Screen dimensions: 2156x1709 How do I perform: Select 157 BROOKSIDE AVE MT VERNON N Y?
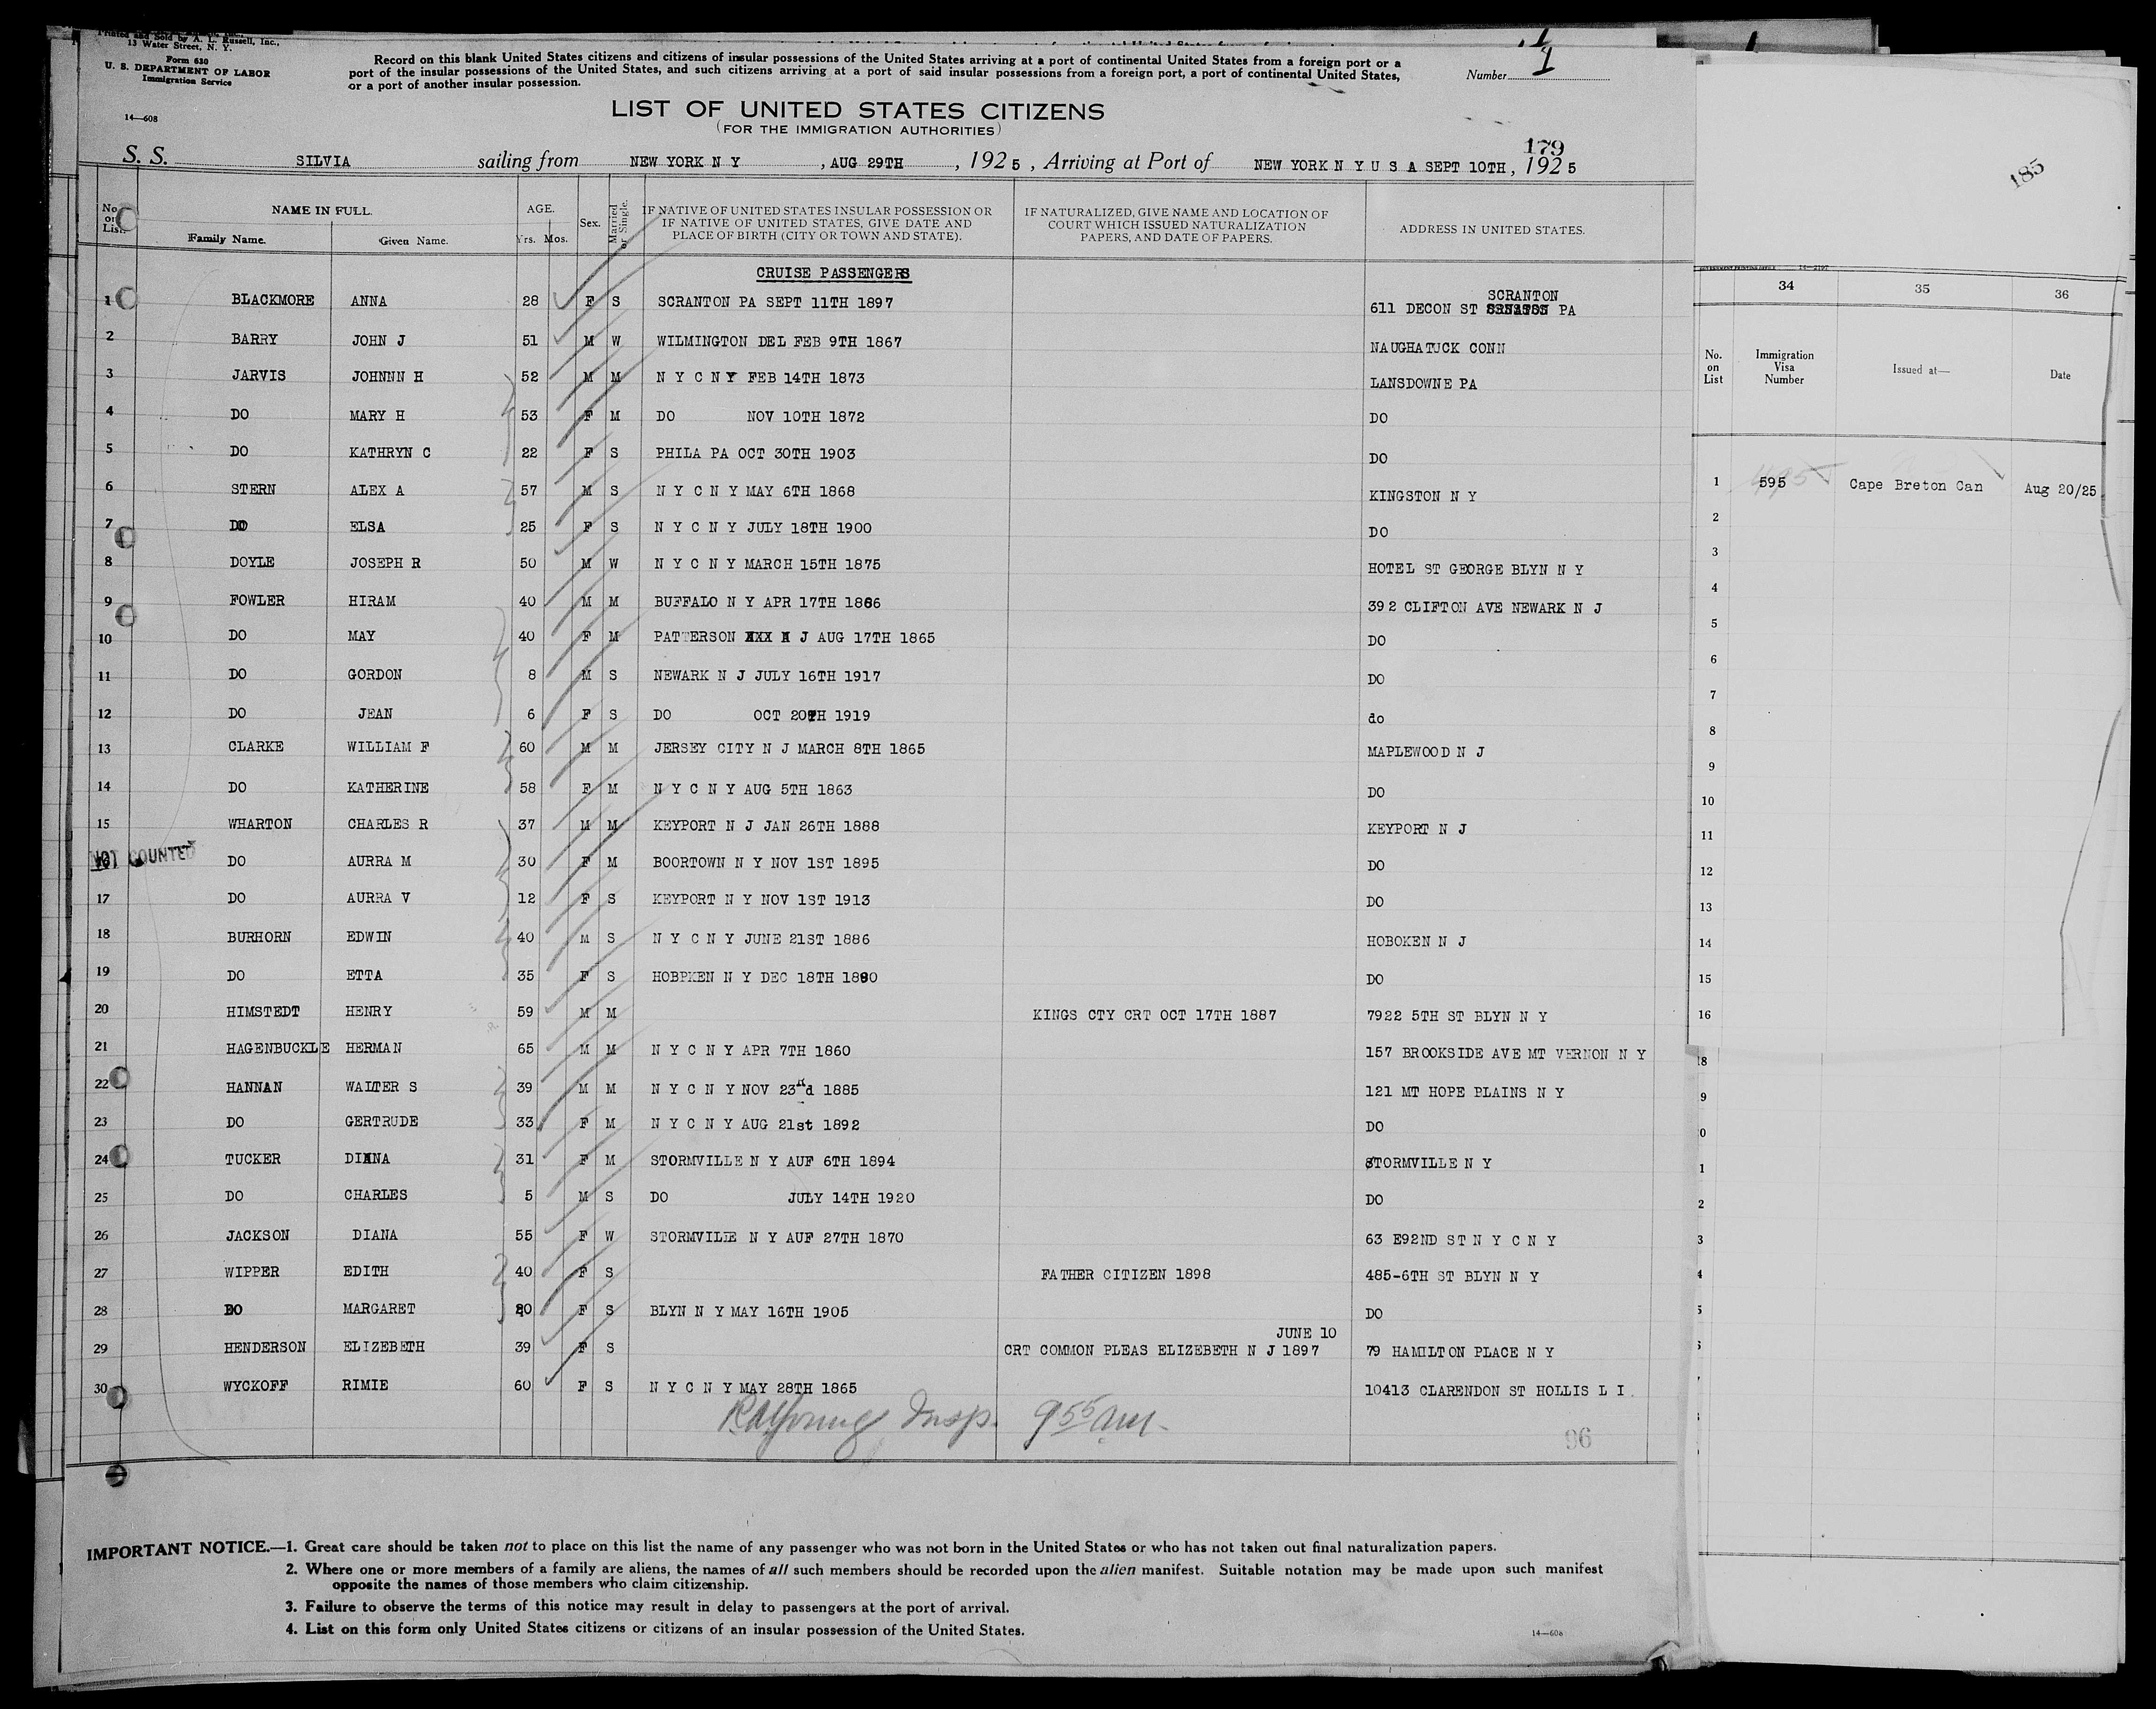click(x=1505, y=1054)
